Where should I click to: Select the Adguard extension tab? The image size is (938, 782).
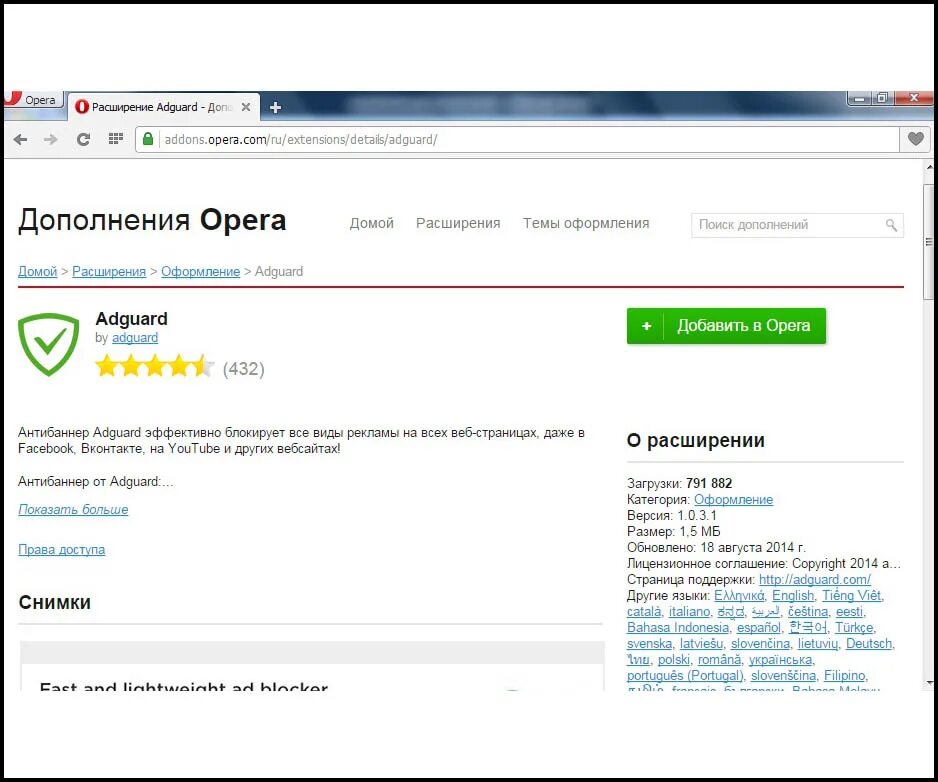(162, 107)
